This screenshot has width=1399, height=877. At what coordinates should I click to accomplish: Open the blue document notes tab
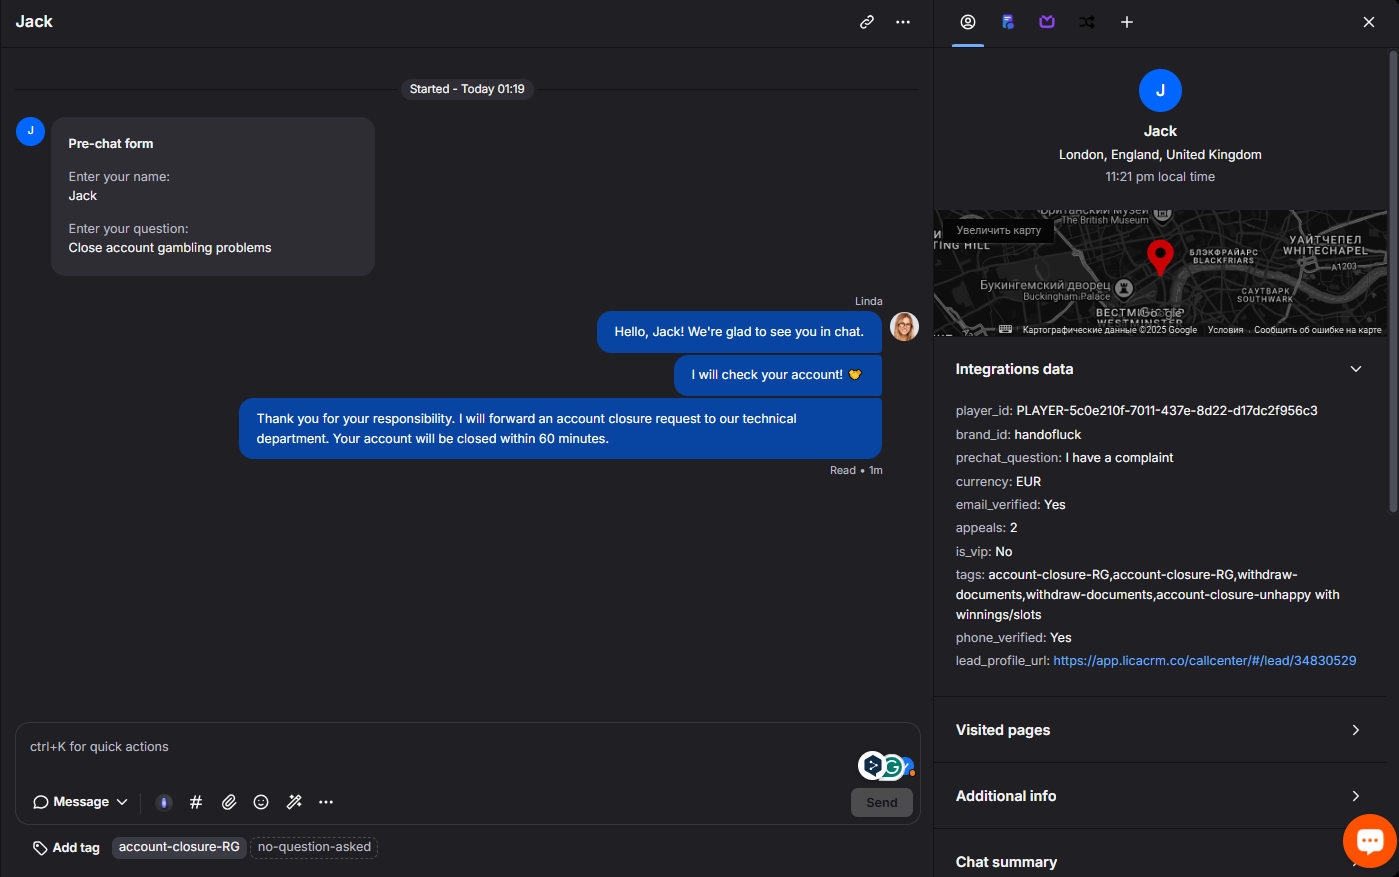click(1008, 22)
